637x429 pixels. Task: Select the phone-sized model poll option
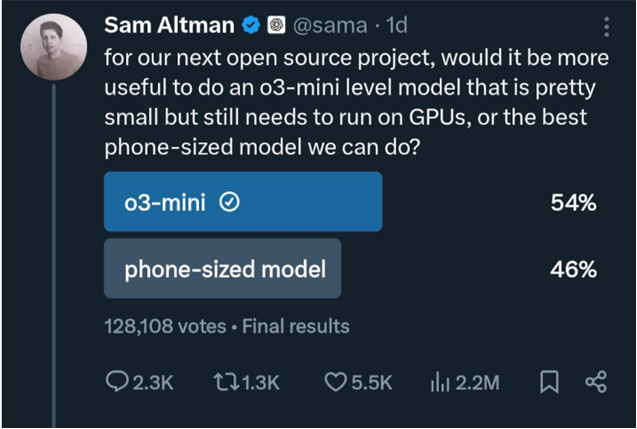pyautogui.click(x=222, y=268)
